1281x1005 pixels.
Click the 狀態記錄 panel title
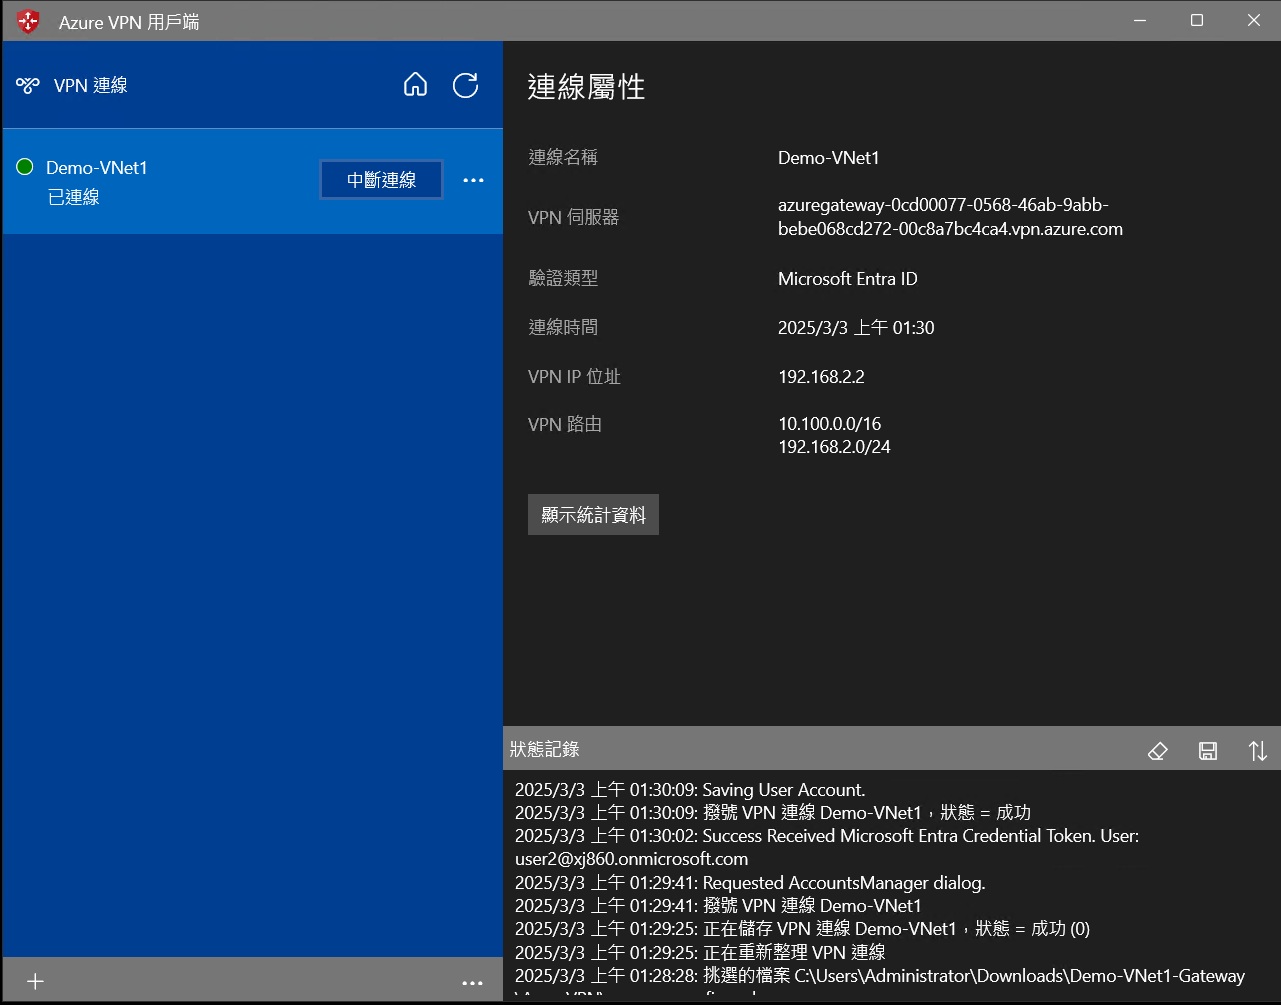[544, 749]
